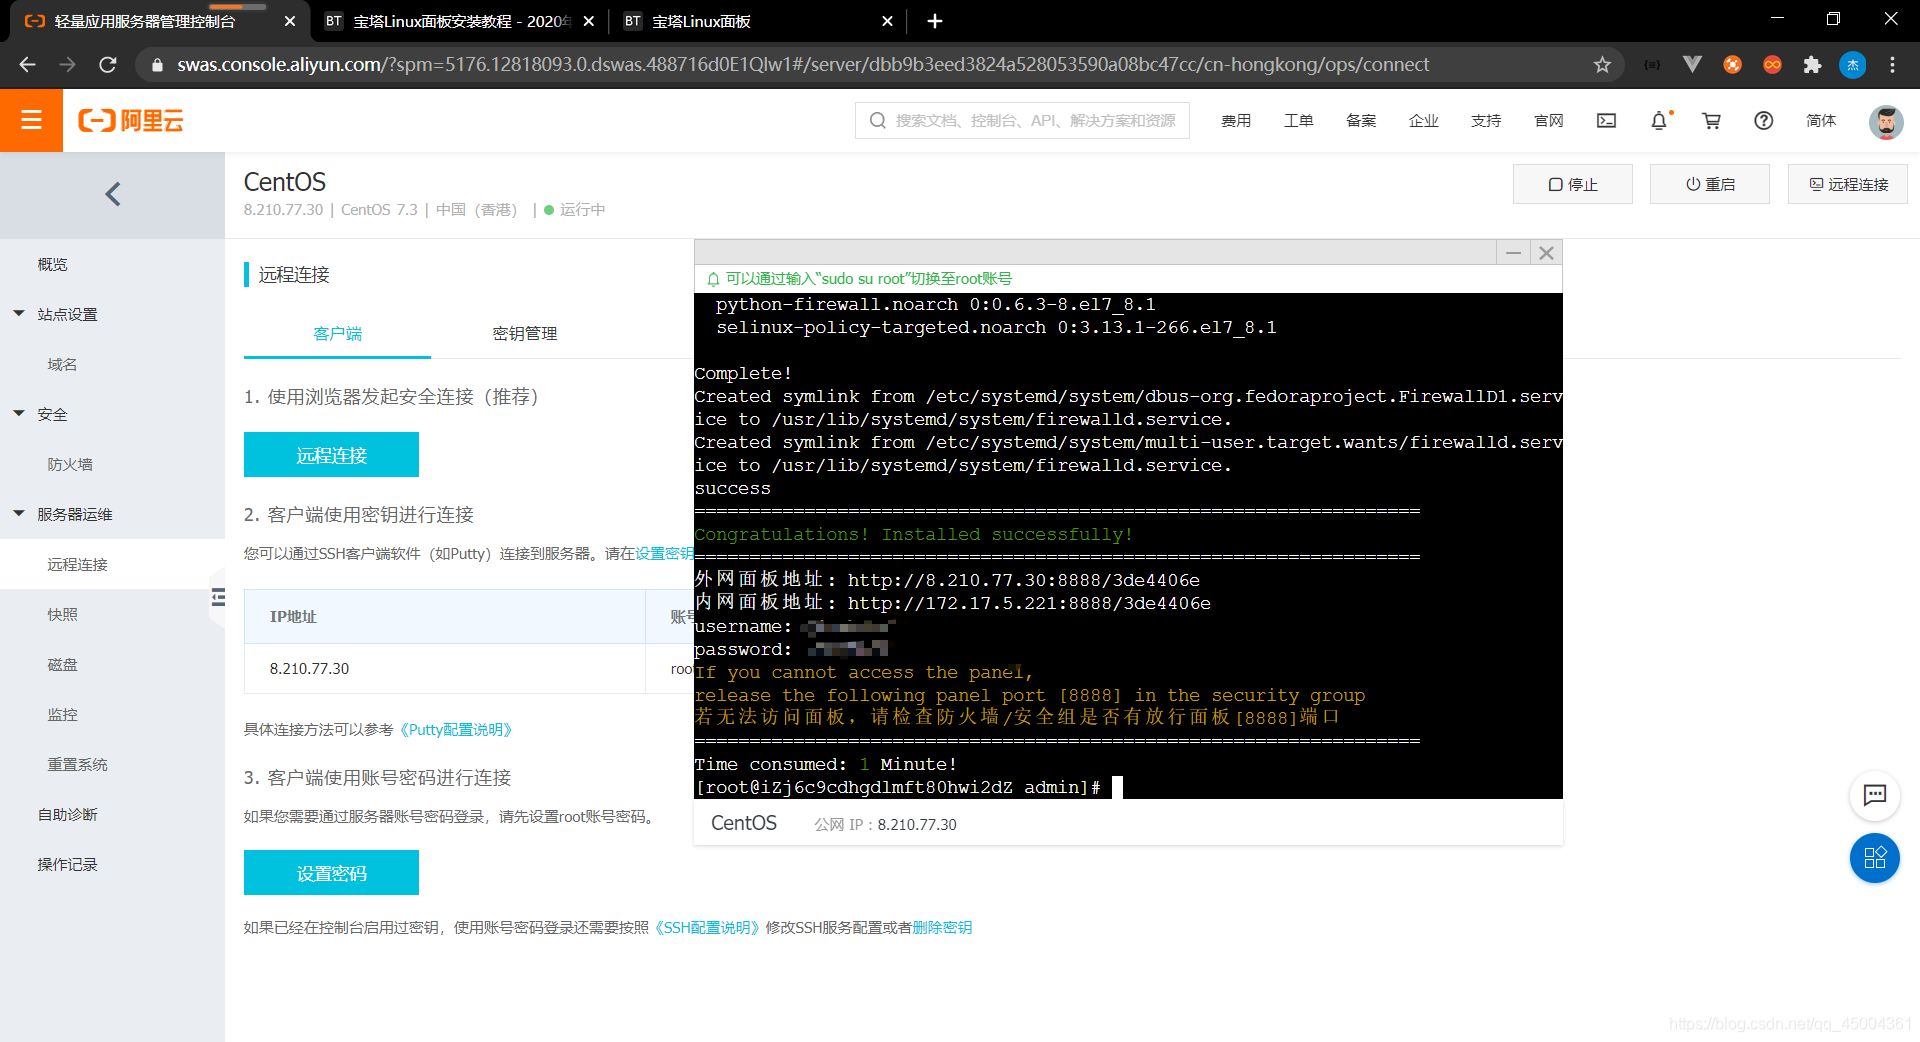1920x1042 pixels.
Task: Open the 磁盘 sidebar item
Action: pos(62,664)
